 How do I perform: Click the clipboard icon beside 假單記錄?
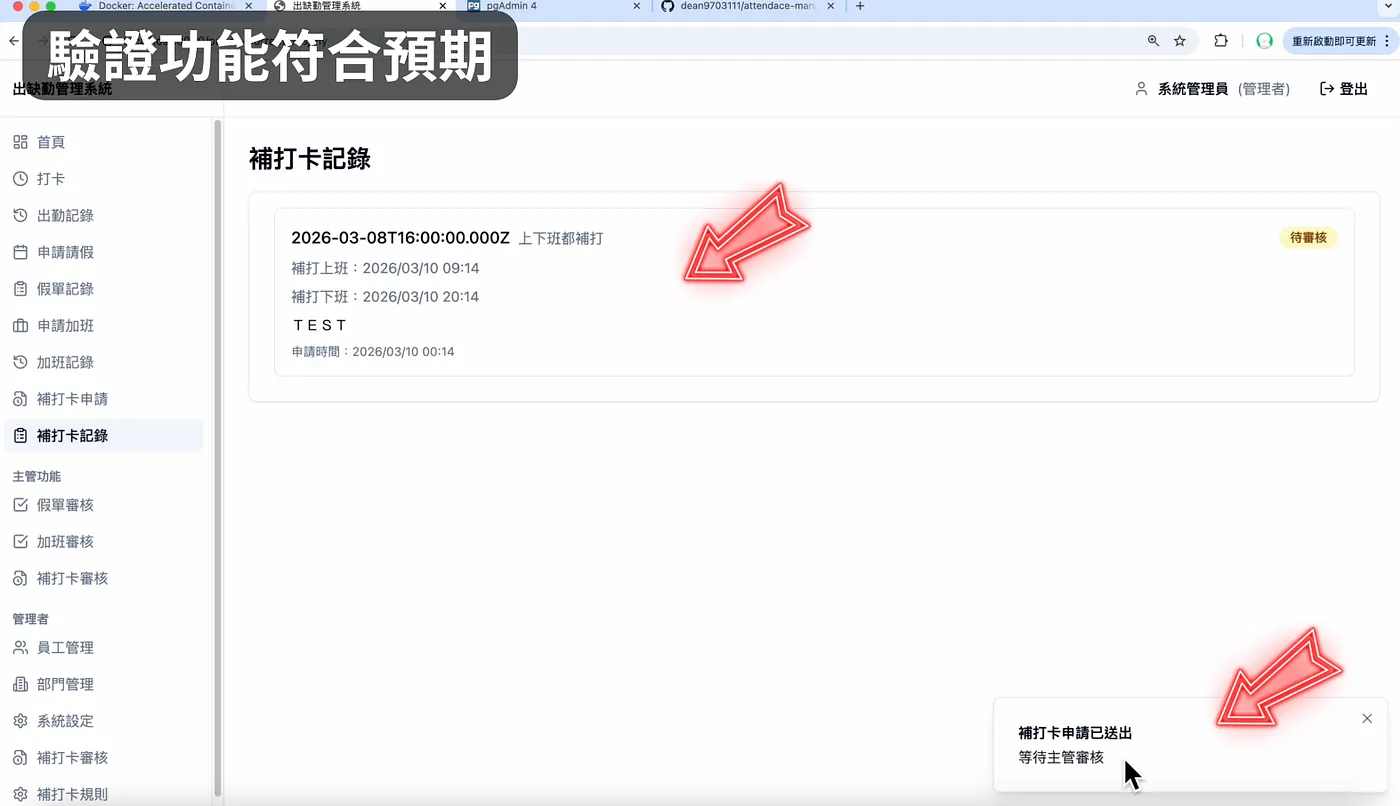pyautogui.click(x=20, y=289)
